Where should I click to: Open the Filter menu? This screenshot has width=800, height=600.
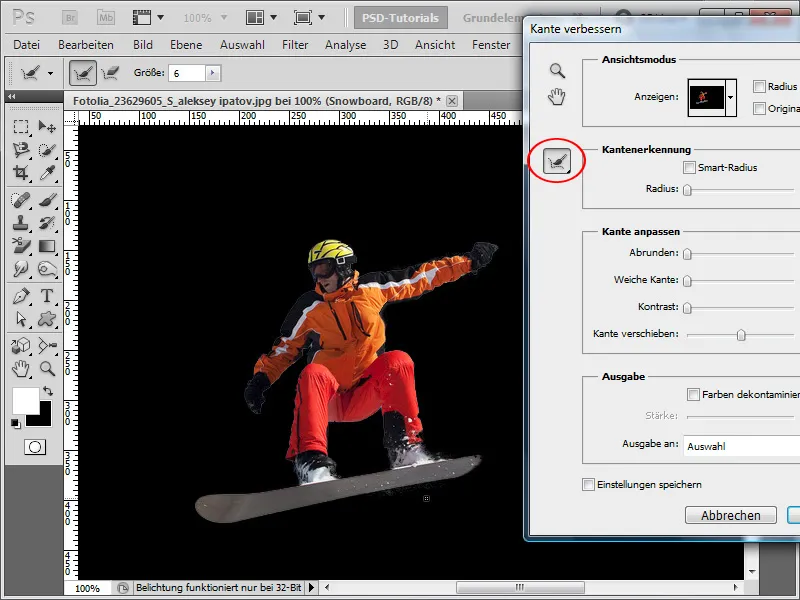tap(295, 45)
